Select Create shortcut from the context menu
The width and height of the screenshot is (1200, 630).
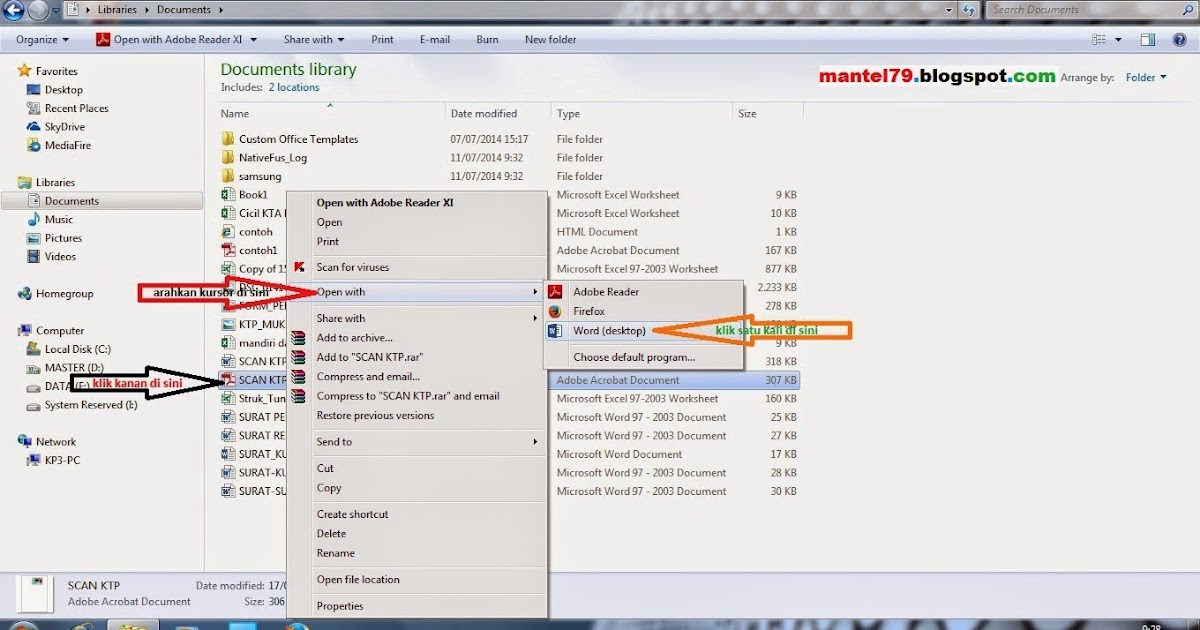[352, 514]
